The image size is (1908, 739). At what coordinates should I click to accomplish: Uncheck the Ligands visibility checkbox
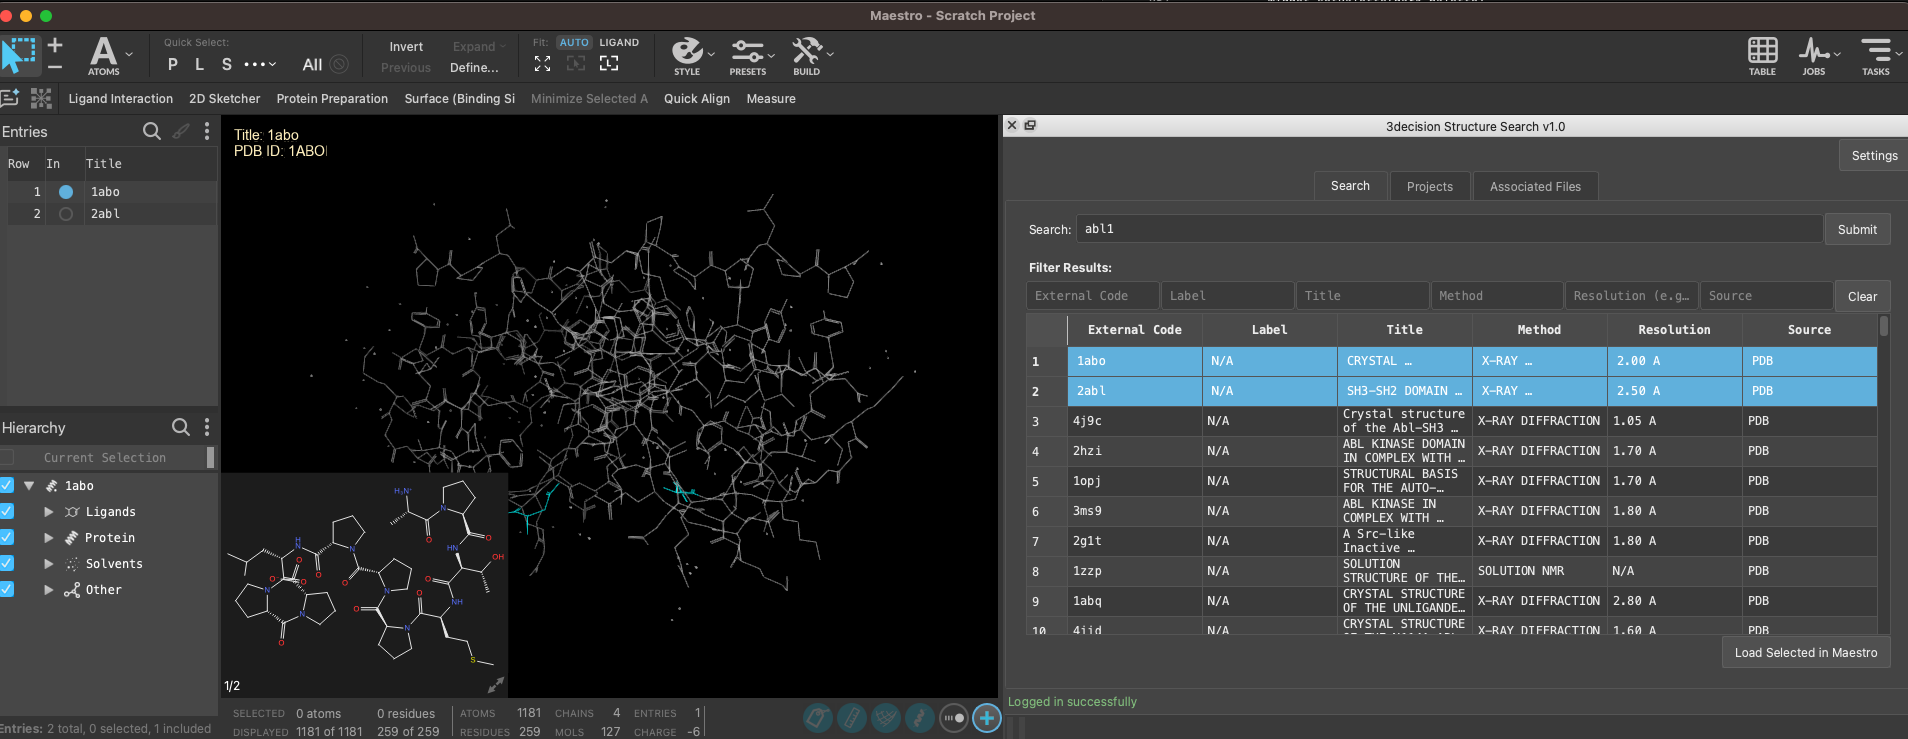[6, 511]
